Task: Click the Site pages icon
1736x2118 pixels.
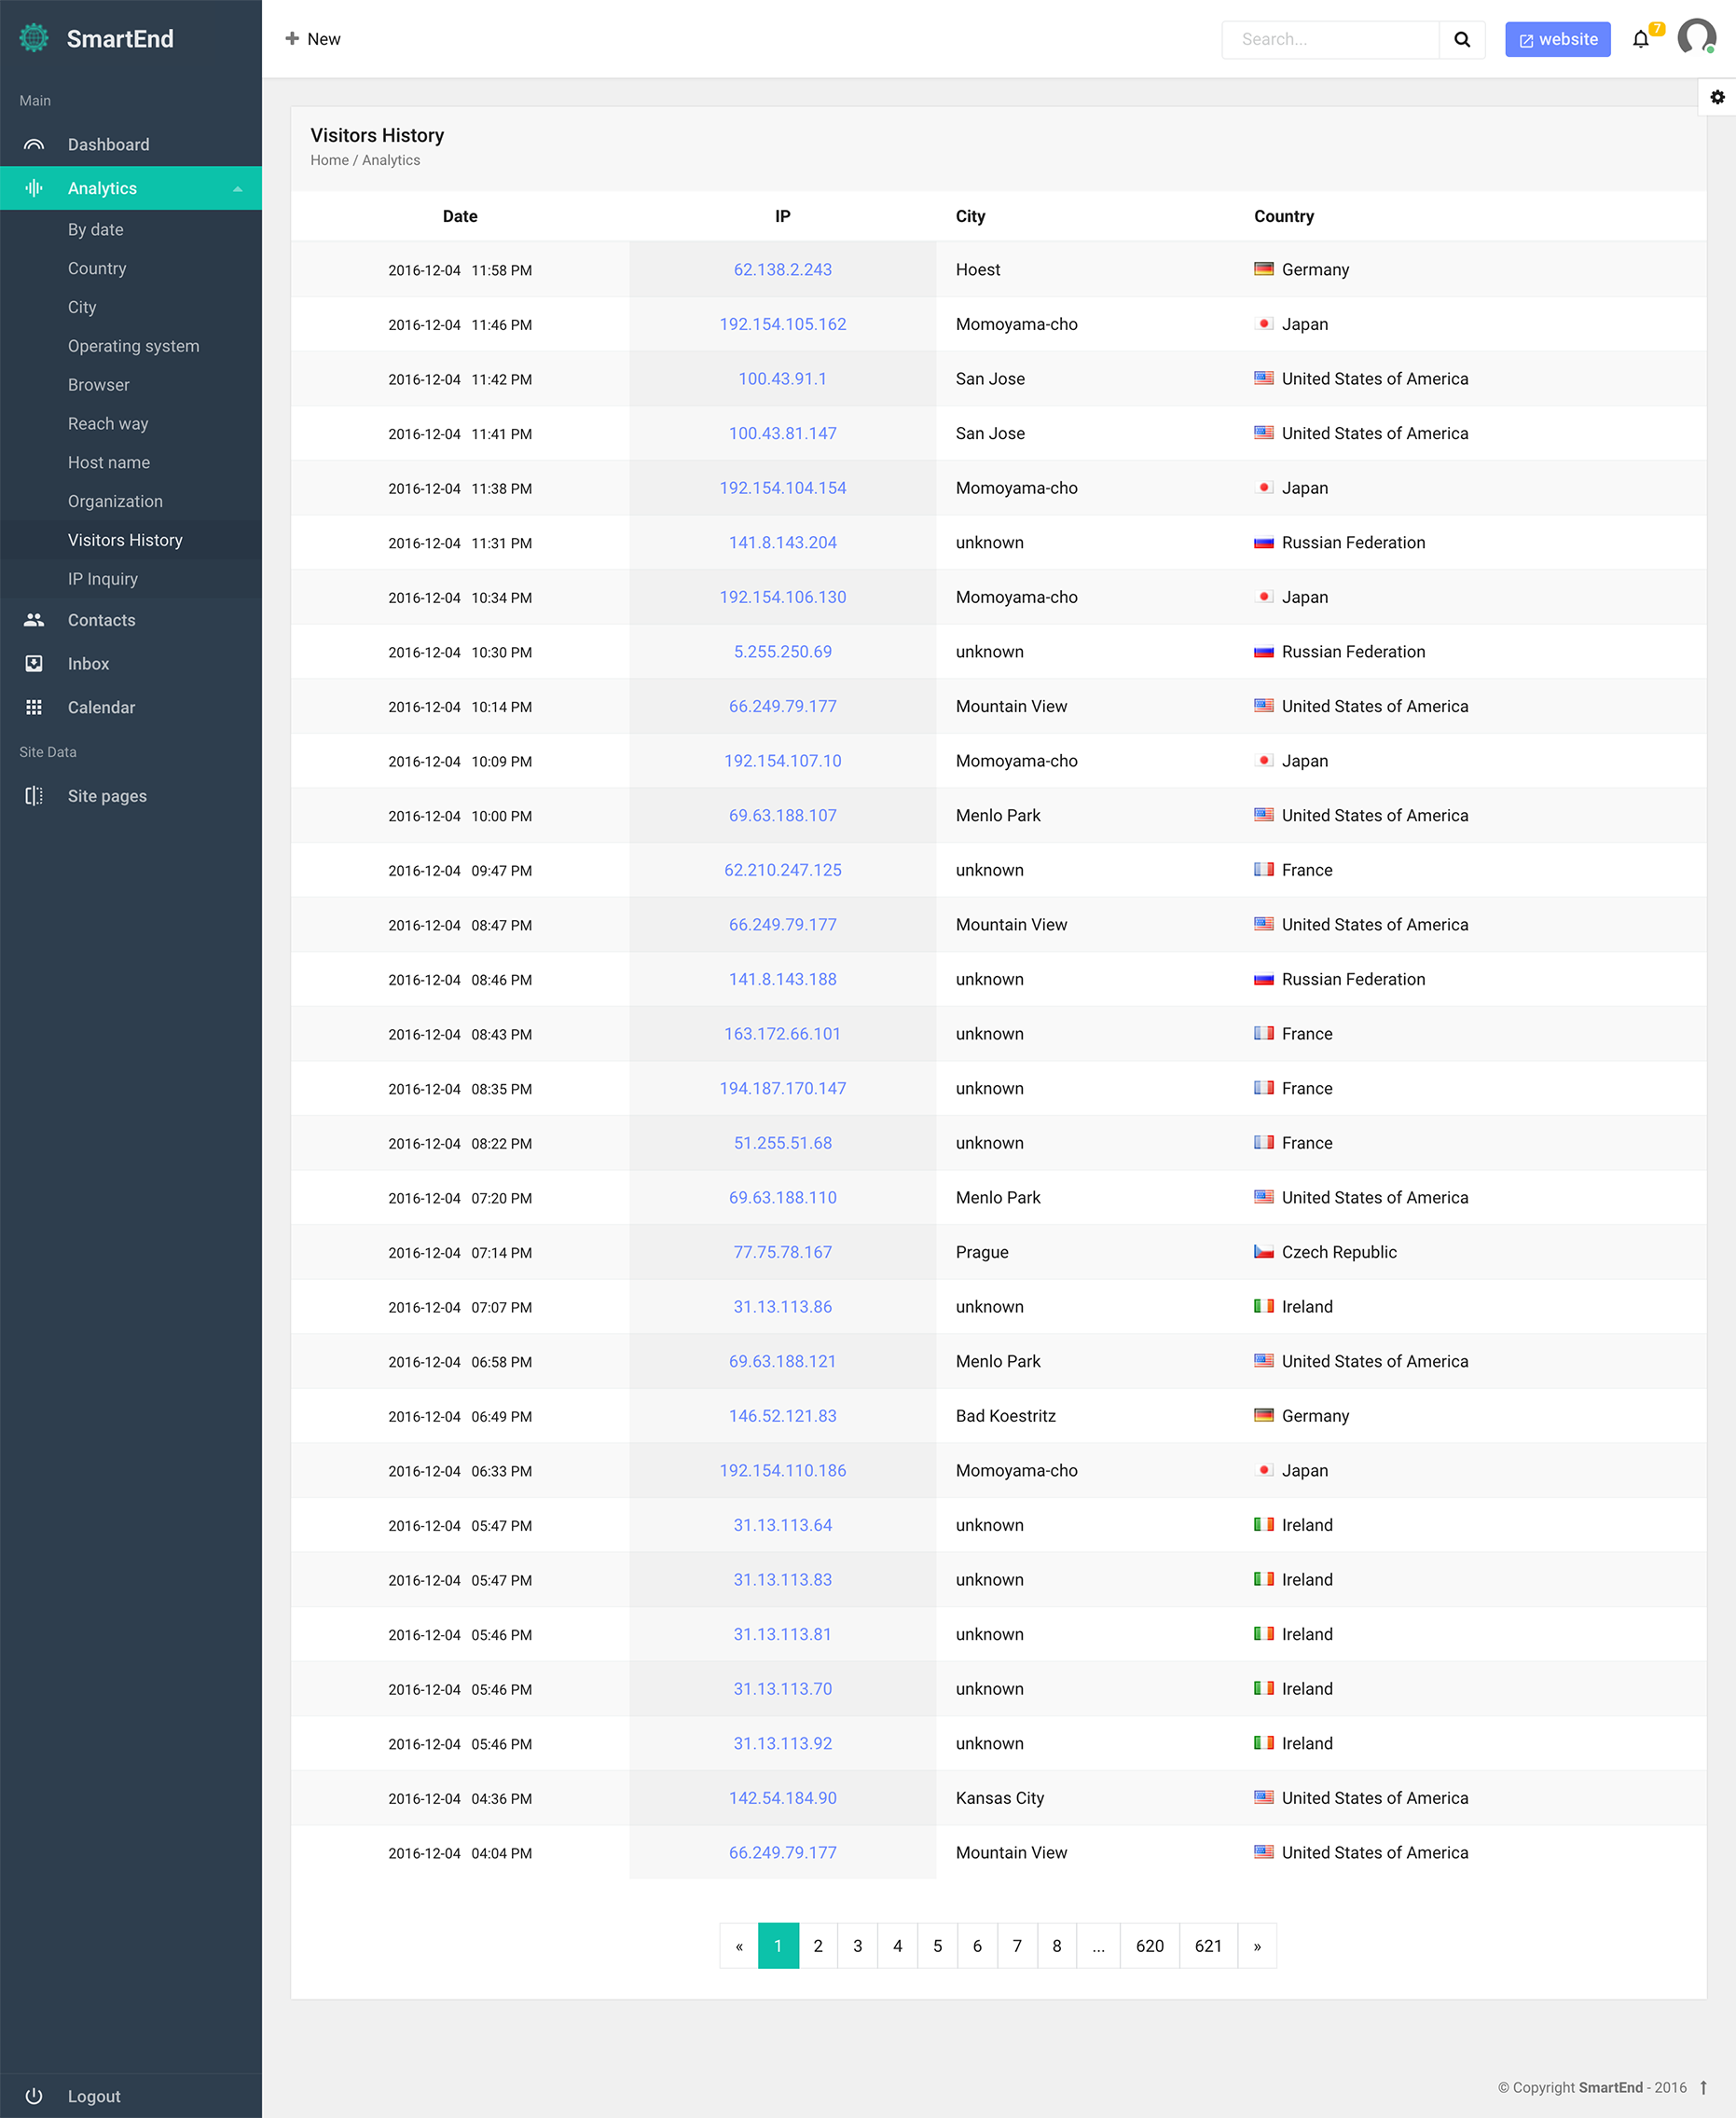Action: [x=34, y=796]
